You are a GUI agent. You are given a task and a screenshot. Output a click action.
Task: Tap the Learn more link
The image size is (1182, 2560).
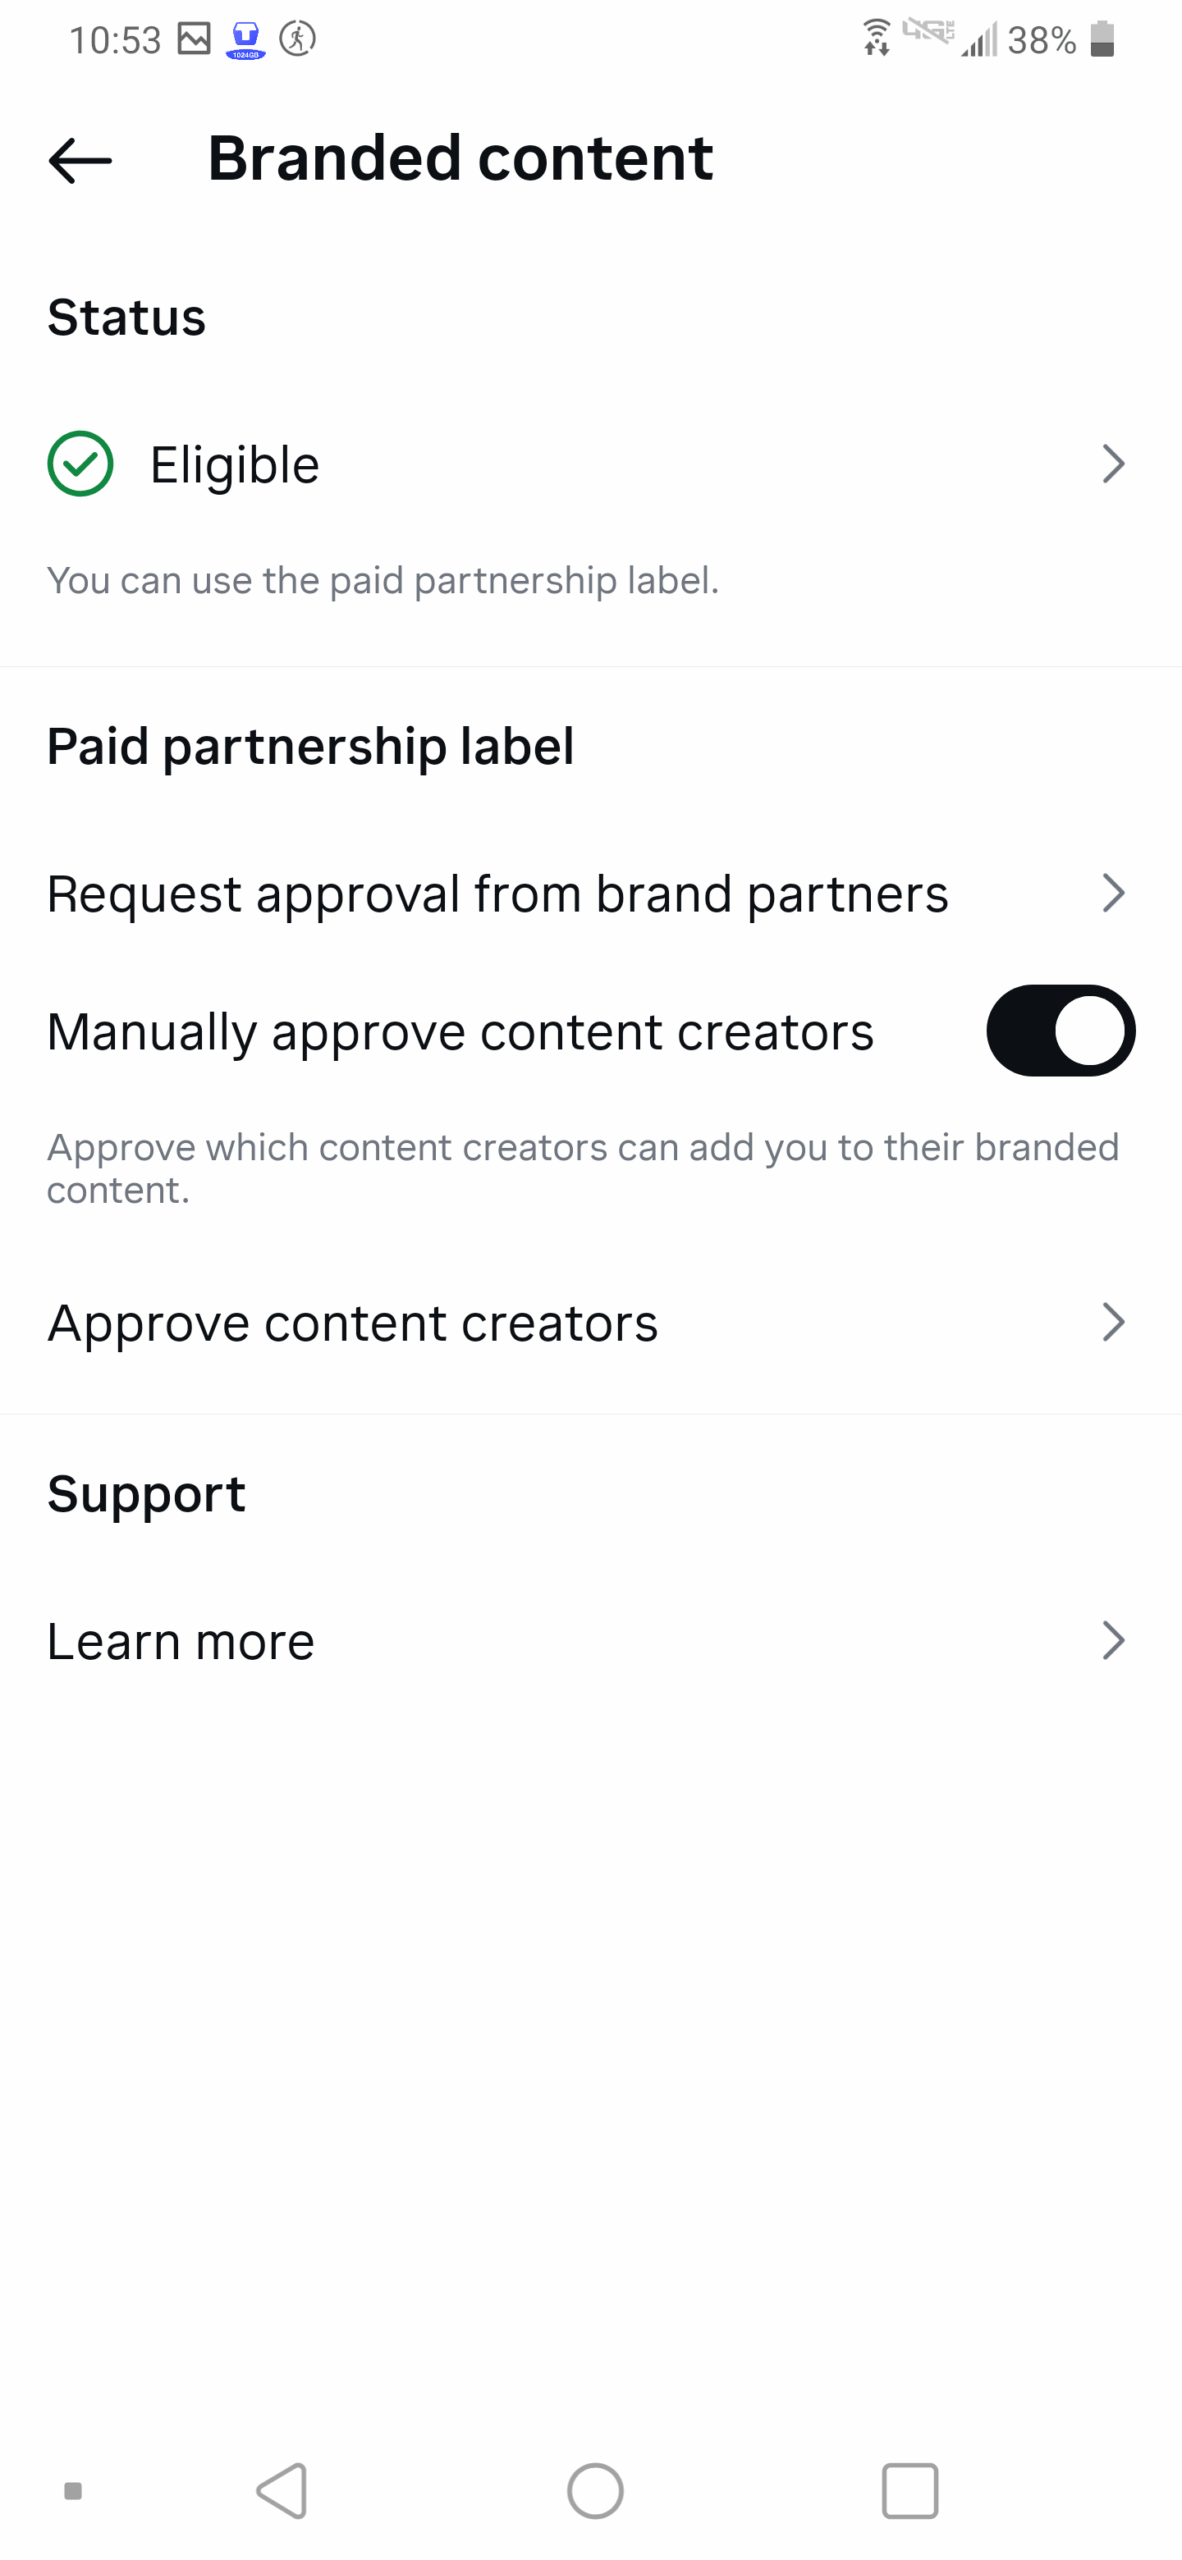point(181,1641)
